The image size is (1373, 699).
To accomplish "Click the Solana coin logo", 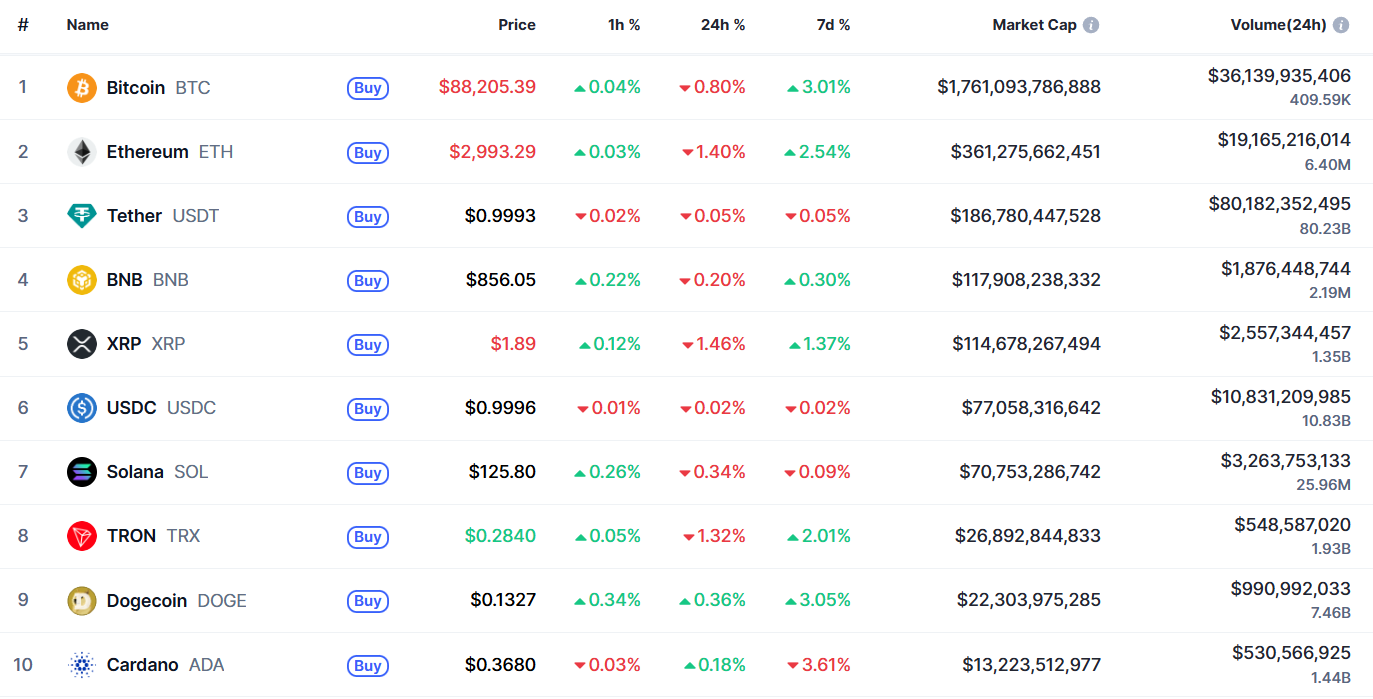I will pos(82,472).
